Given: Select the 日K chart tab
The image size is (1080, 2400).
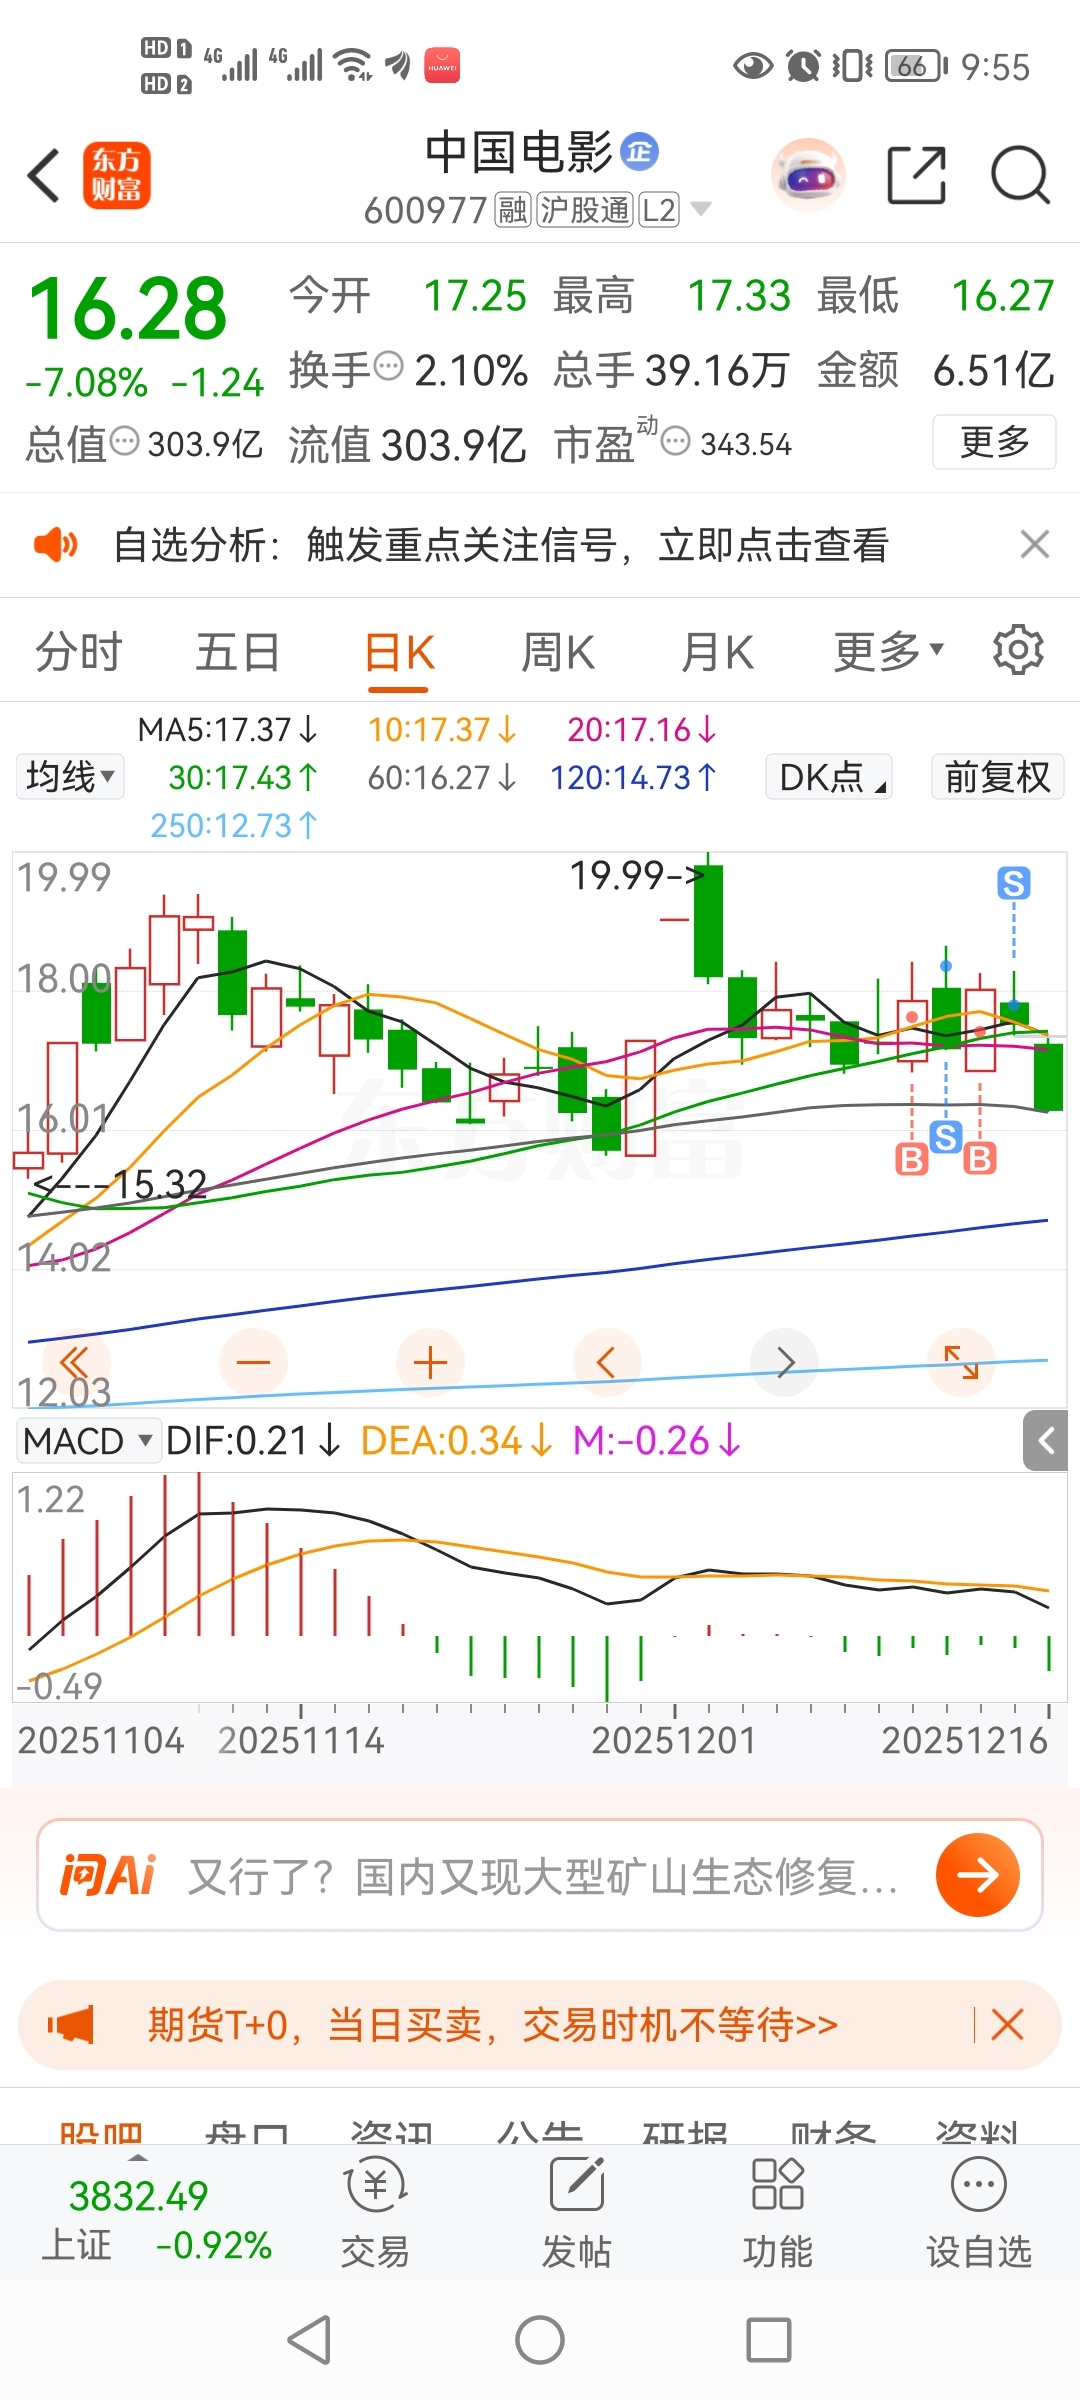Looking at the screenshot, I should point(399,653).
